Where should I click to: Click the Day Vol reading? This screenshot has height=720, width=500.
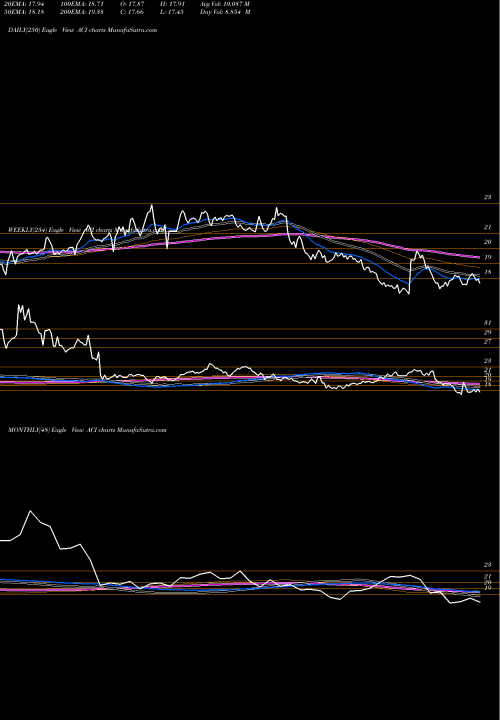pyautogui.click(x=225, y=11)
